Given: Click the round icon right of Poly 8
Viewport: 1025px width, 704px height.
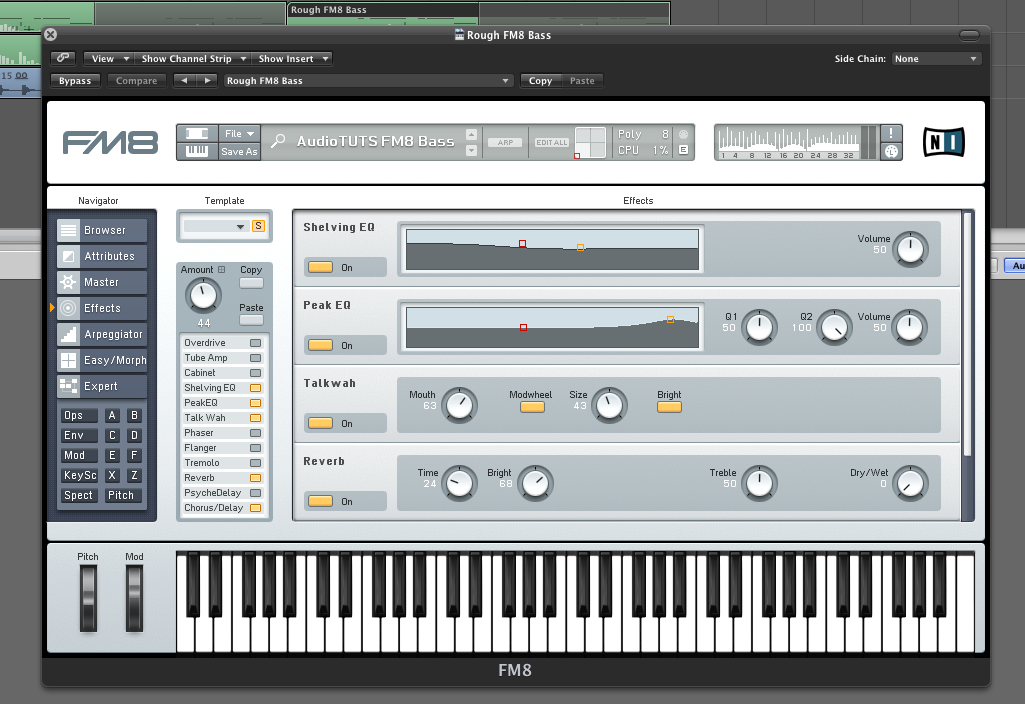Looking at the screenshot, I should [x=683, y=134].
